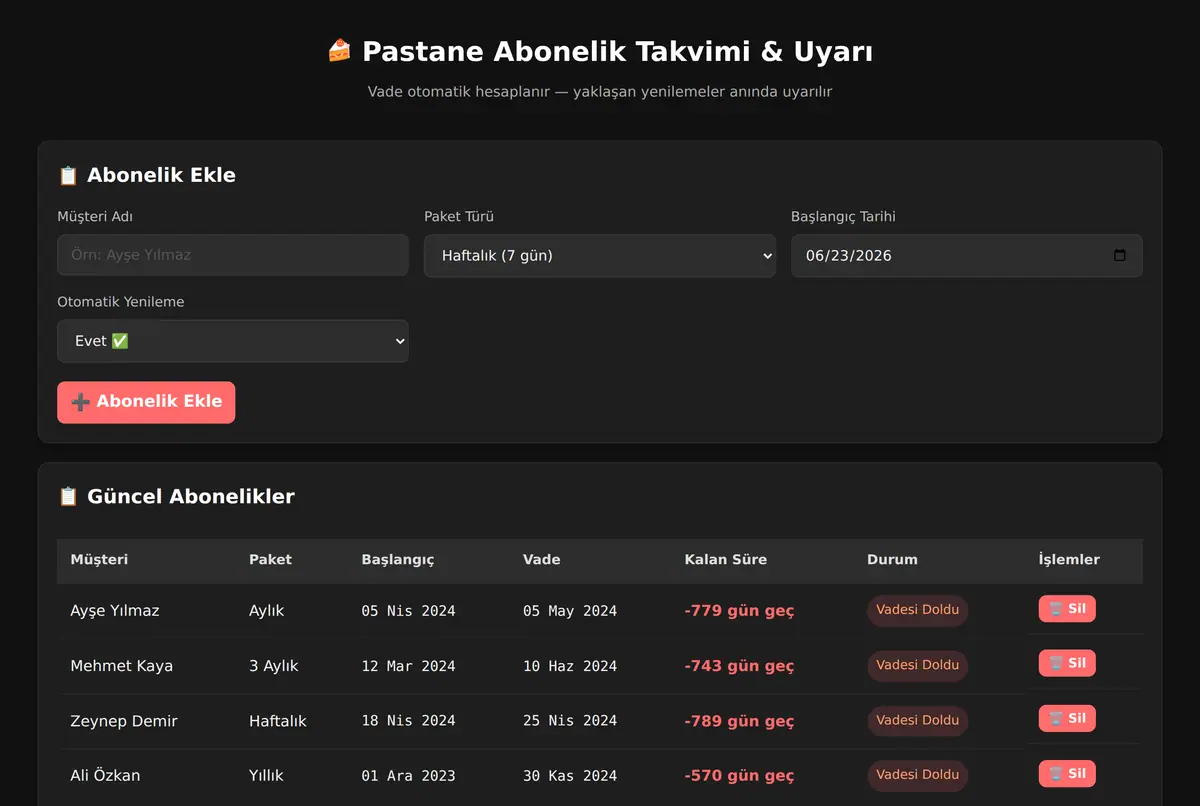Click the cake icon in the page title

coord(340,50)
